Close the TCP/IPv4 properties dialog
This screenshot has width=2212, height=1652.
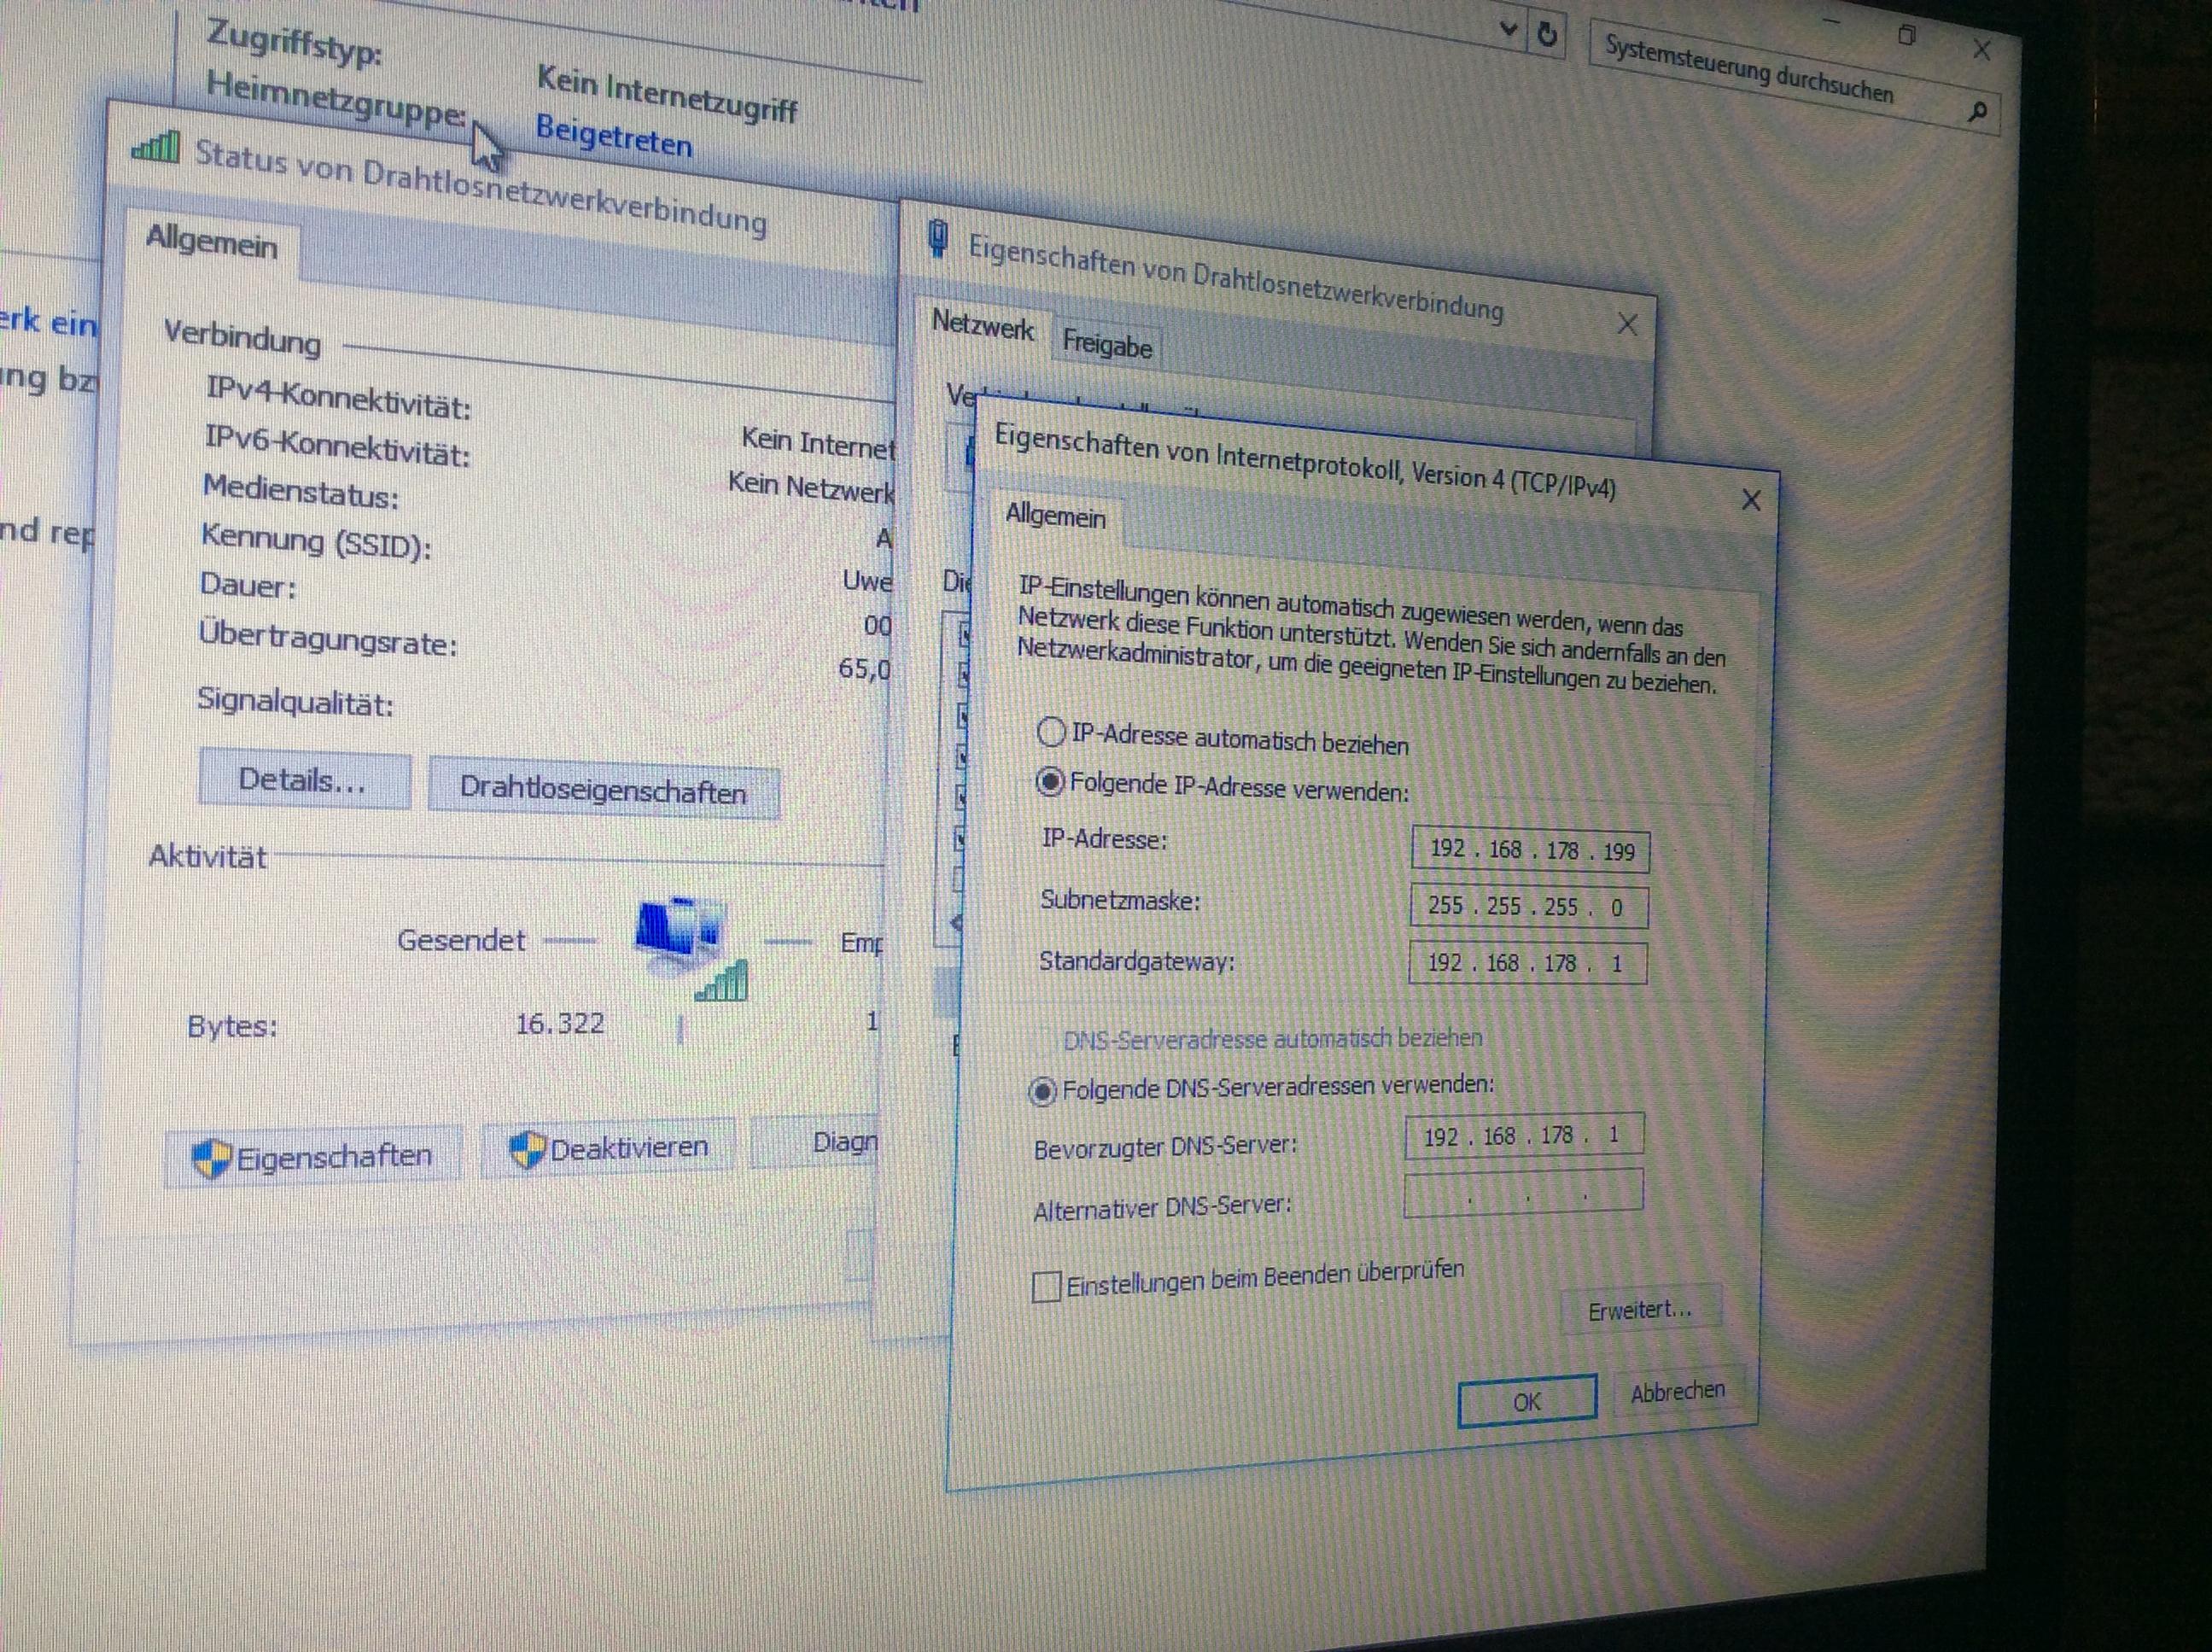1750,500
